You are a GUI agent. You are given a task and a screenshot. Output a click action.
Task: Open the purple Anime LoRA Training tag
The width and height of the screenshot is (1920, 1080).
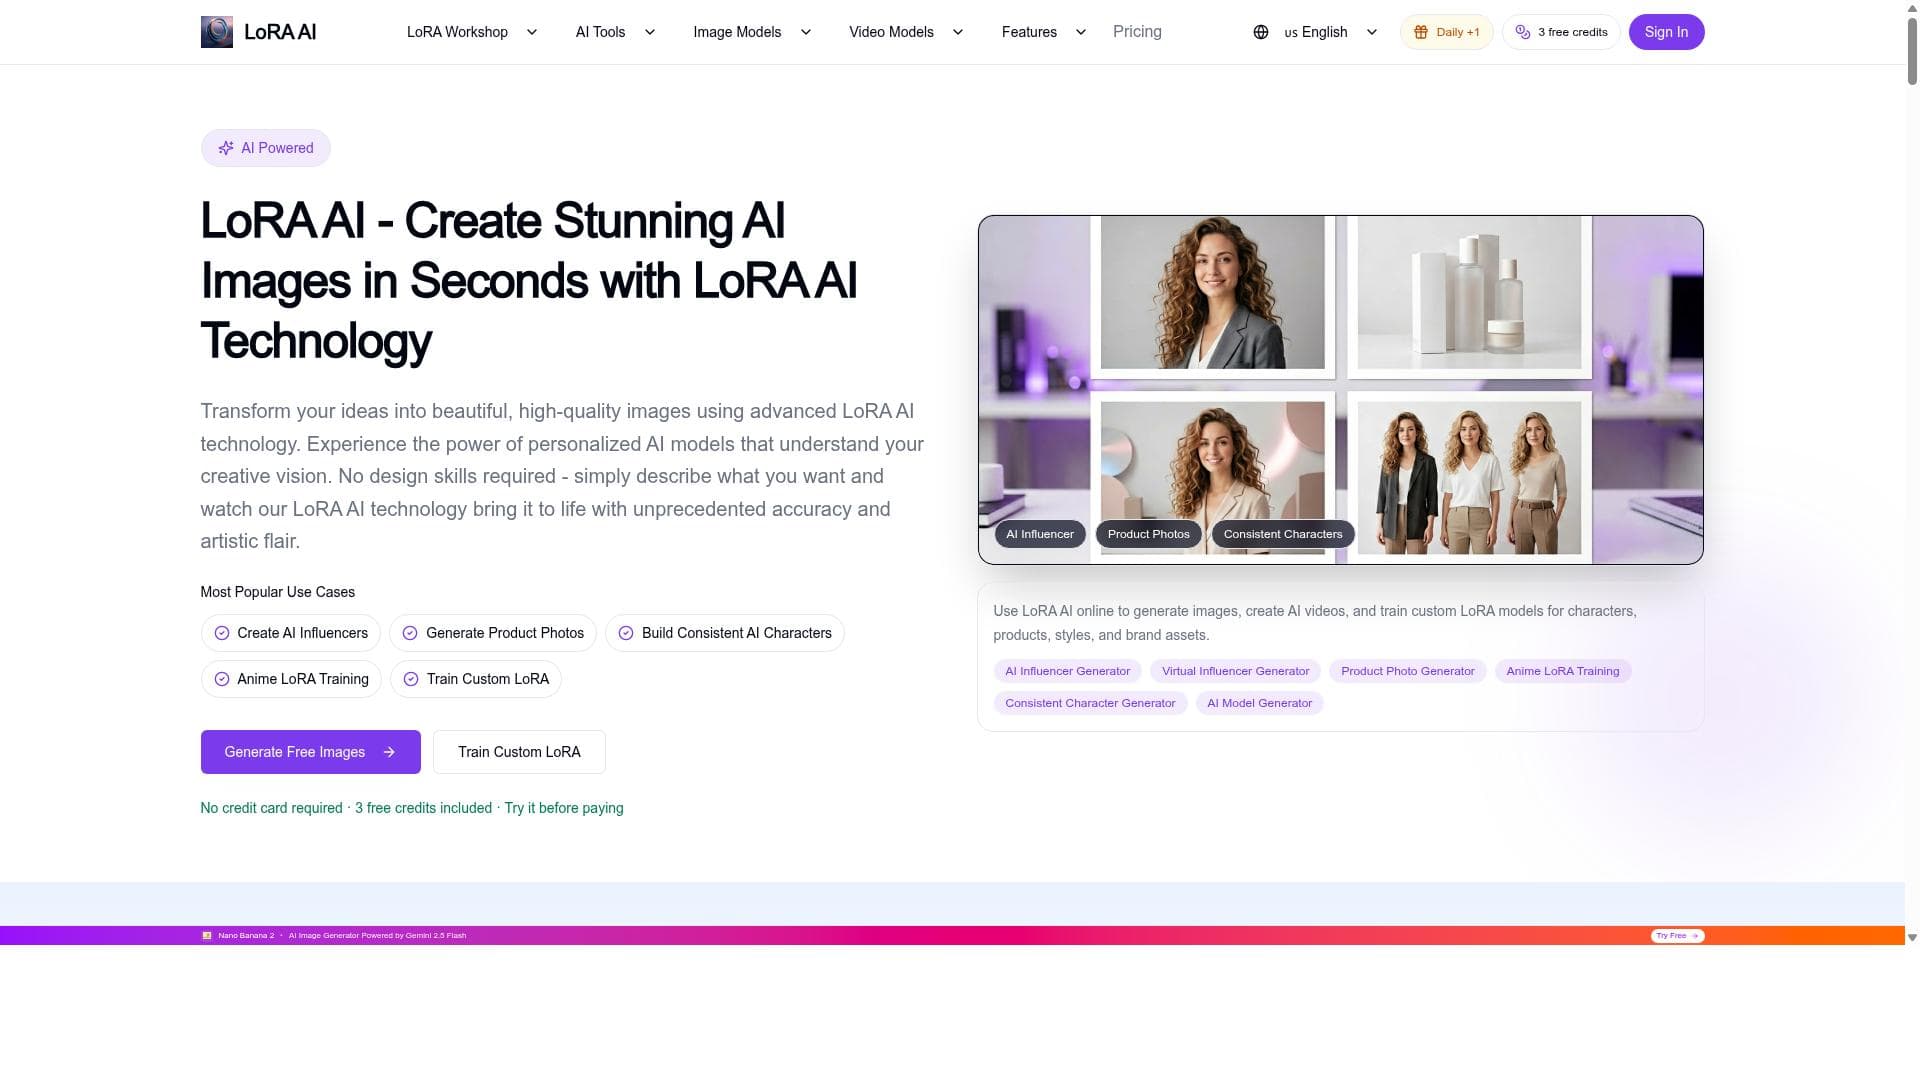[x=1562, y=671]
